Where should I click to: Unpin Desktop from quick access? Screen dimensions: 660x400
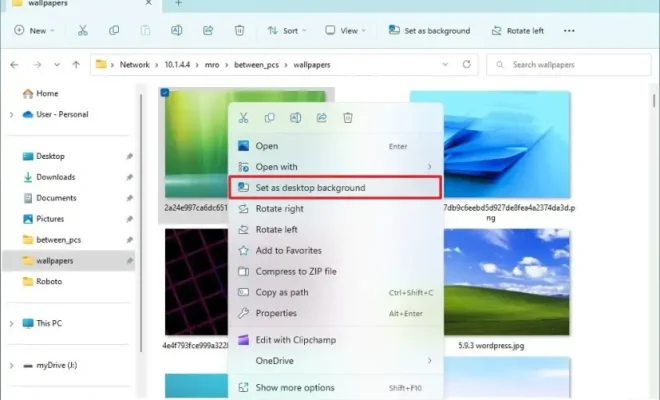click(130, 156)
